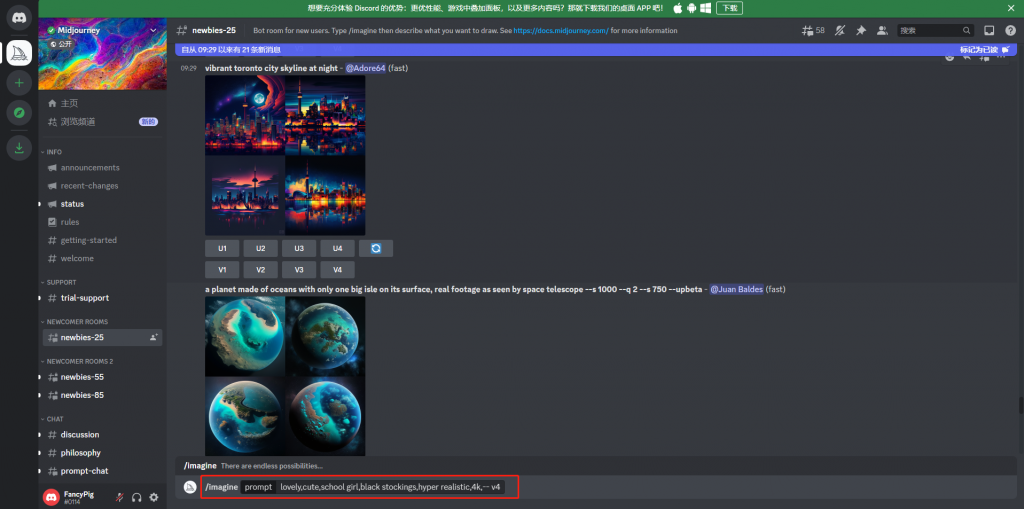The height and width of the screenshot is (509, 1024).
Task: Toggle headphones deafen in user panel
Action: click(136, 497)
